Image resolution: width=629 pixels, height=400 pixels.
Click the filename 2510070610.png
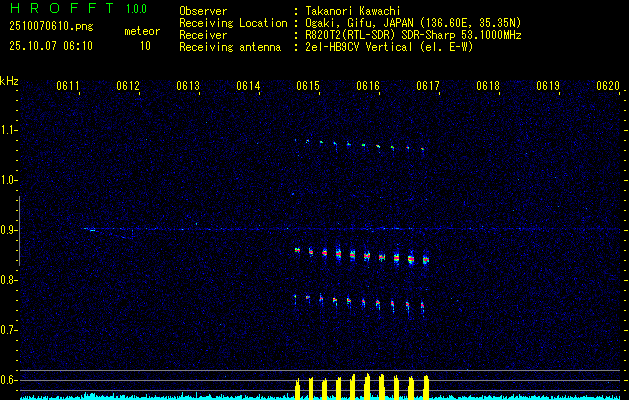coord(51,27)
